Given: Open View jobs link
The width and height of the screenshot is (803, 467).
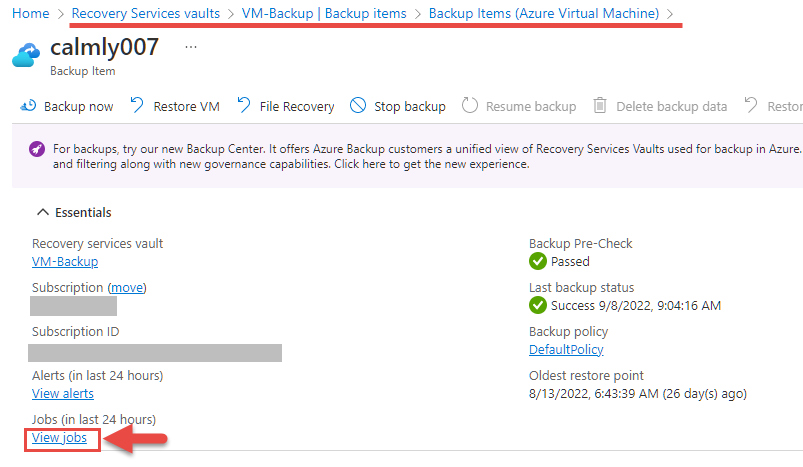Looking at the screenshot, I should tap(59, 438).
